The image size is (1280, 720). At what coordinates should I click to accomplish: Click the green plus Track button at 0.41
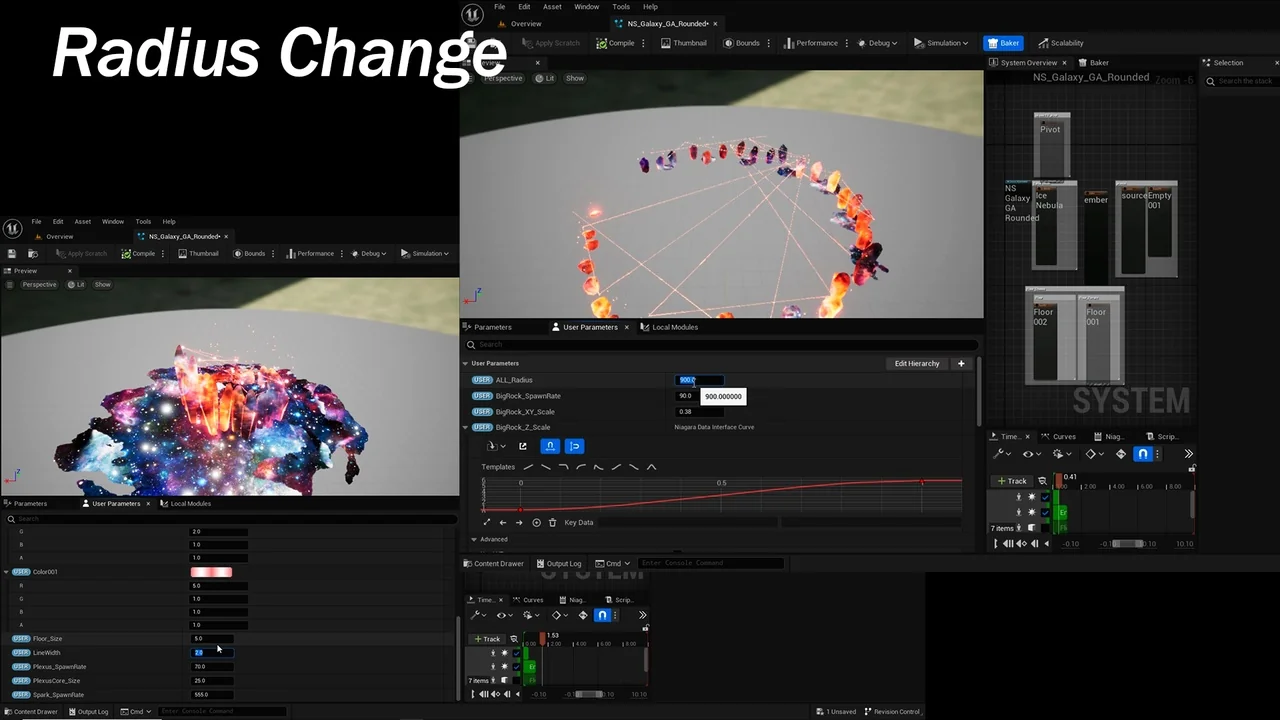[1011, 481]
